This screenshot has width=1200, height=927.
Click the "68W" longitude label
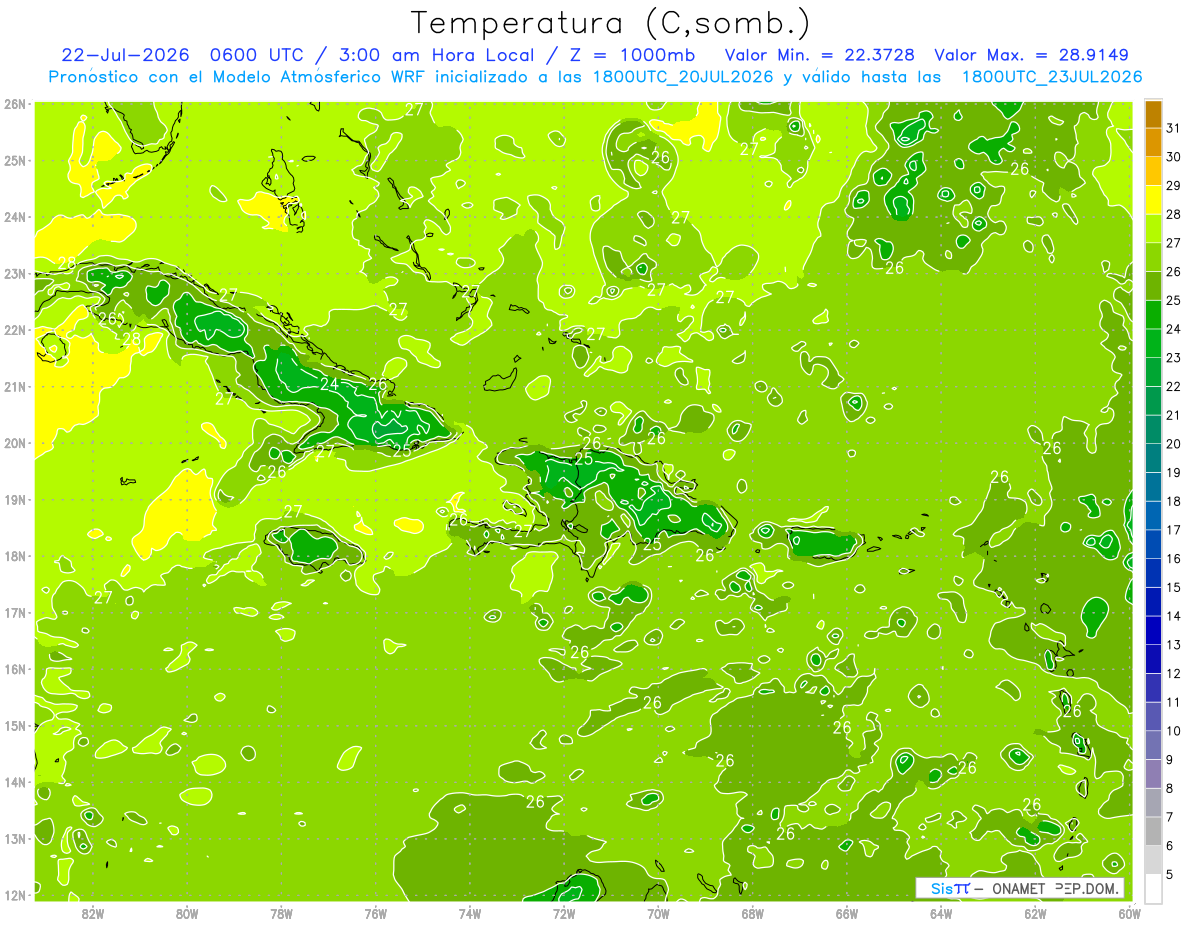(x=753, y=913)
